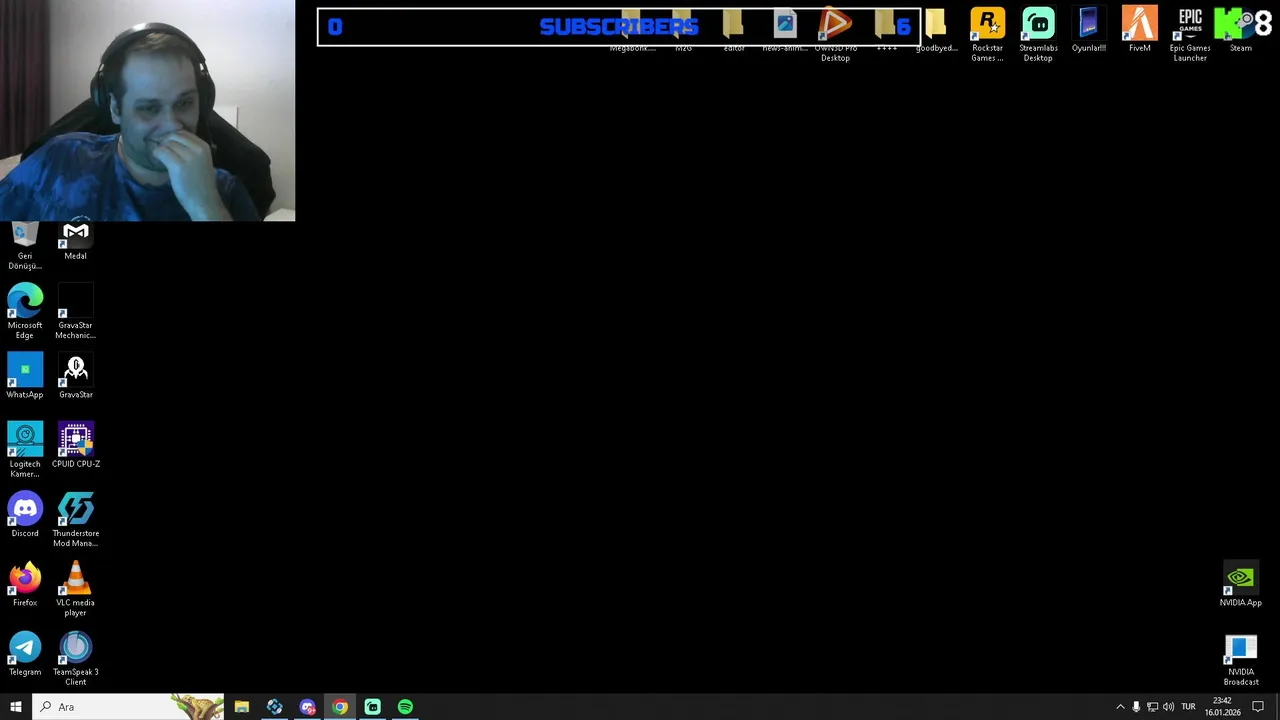Open Discord from the desktop
The width and height of the screenshot is (1280, 720).
click(x=25, y=514)
